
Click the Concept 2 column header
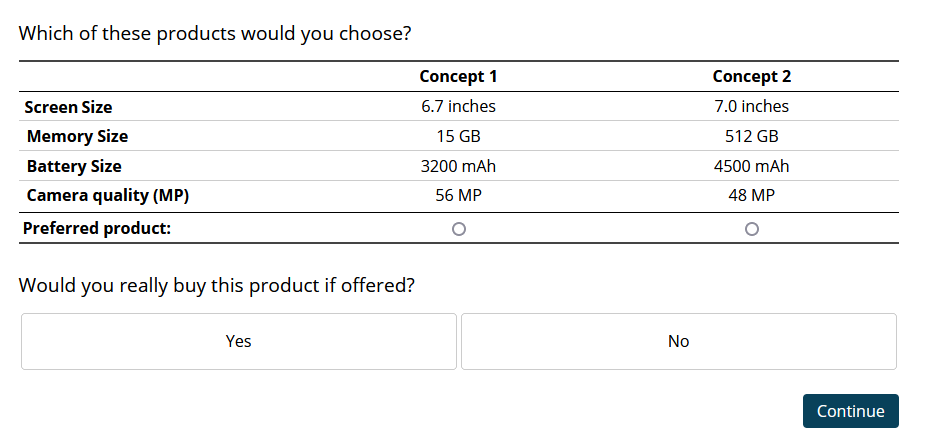(752, 76)
